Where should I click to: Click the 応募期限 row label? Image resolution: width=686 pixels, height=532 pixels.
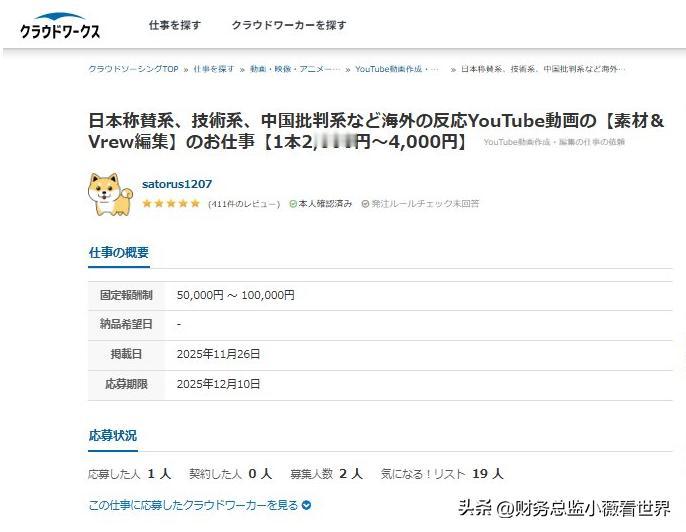tap(126, 384)
